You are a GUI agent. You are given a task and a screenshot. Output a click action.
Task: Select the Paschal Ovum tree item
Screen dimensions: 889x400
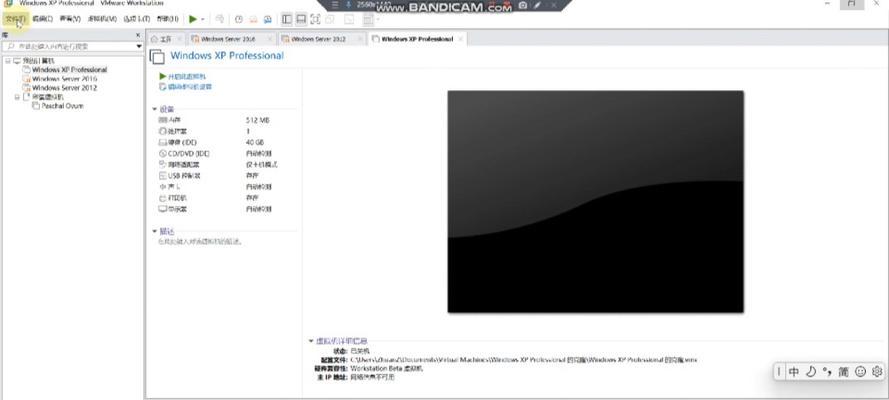point(62,106)
